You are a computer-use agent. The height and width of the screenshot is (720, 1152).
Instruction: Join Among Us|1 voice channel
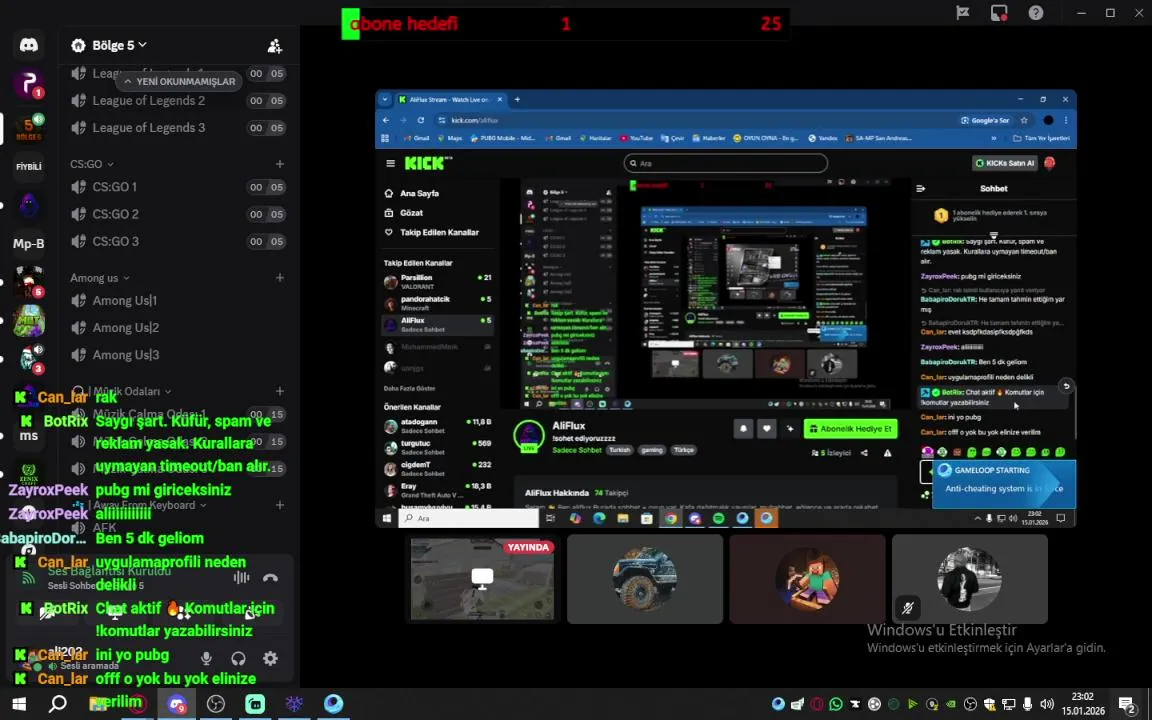tap(178, 300)
